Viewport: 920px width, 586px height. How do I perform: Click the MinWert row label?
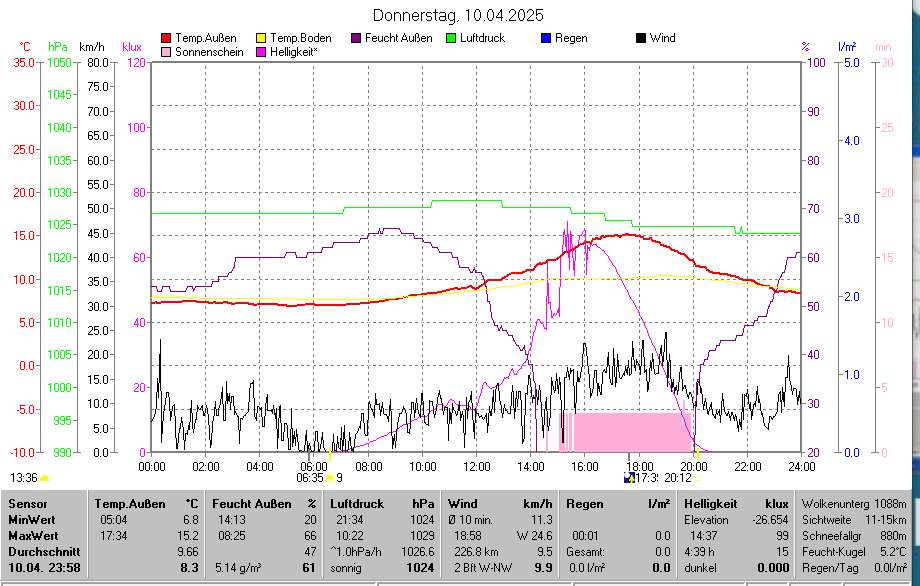(x=32, y=520)
